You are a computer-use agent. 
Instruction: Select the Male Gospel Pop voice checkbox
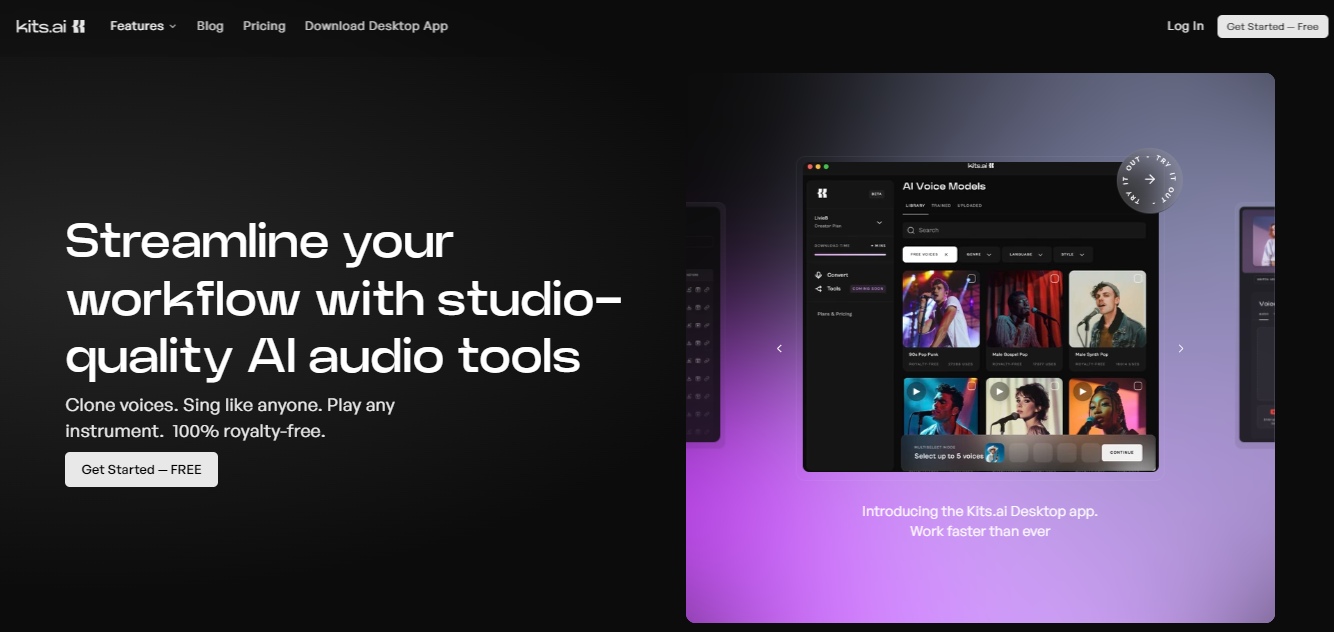click(x=1054, y=279)
